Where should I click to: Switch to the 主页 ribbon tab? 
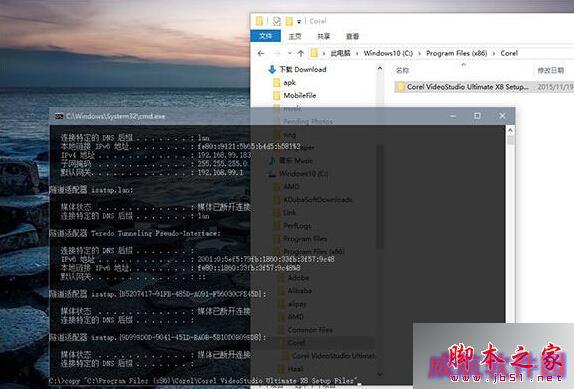tap(295, 36)
